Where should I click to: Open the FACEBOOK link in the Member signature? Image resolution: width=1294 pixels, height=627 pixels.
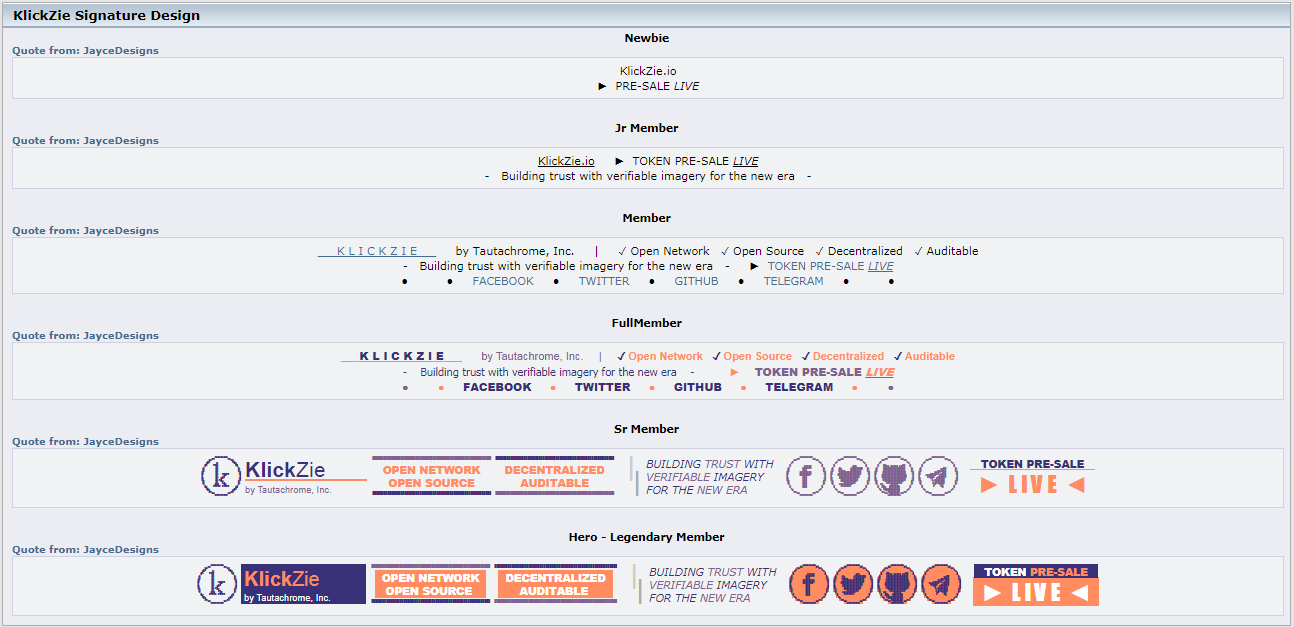(503, 281)
